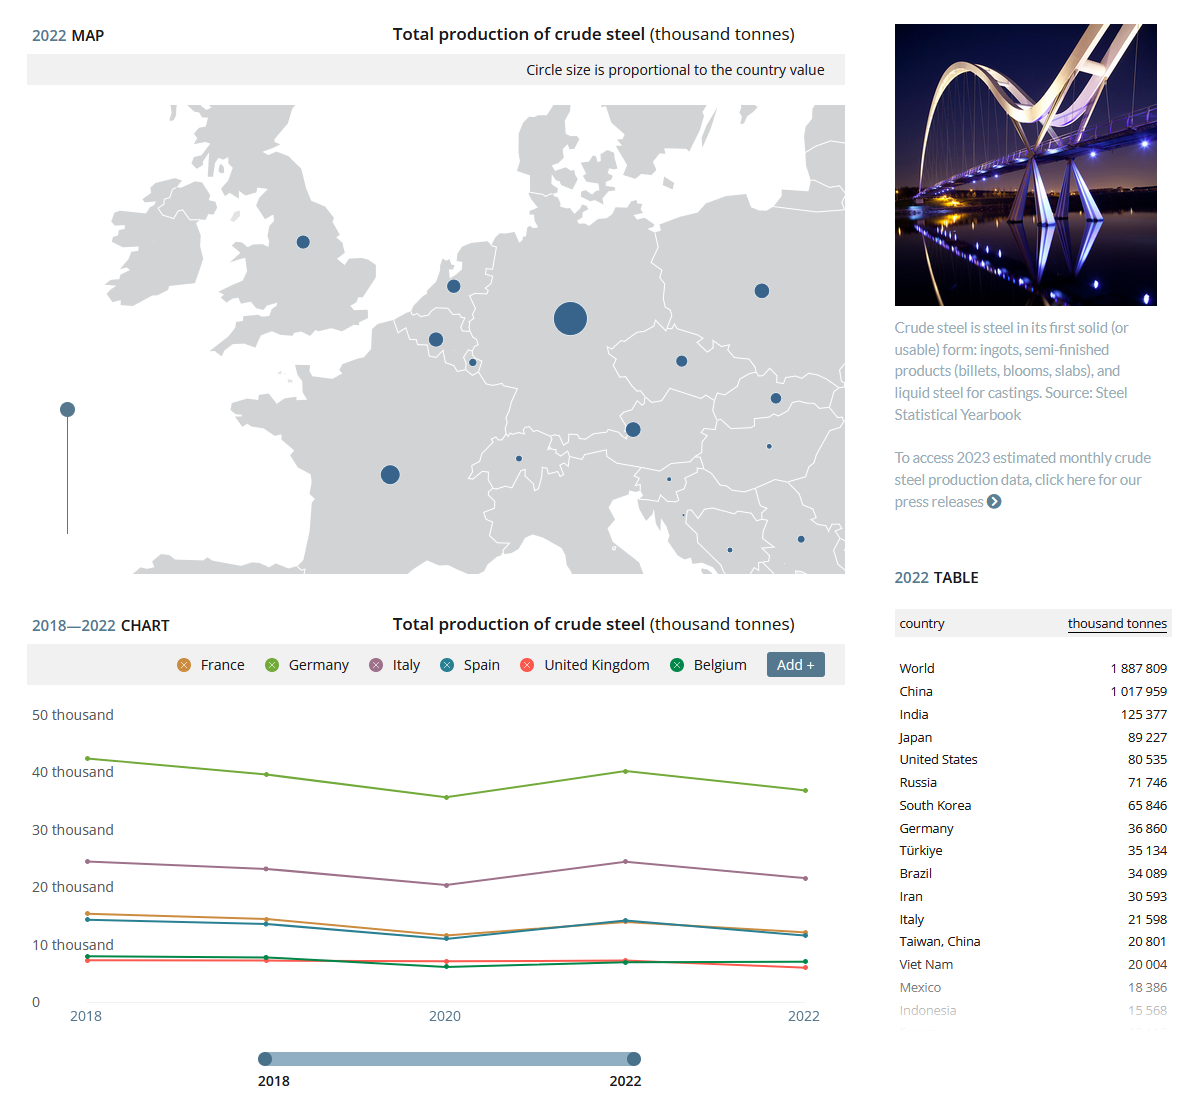Click the country column header

tap(922, 623)
